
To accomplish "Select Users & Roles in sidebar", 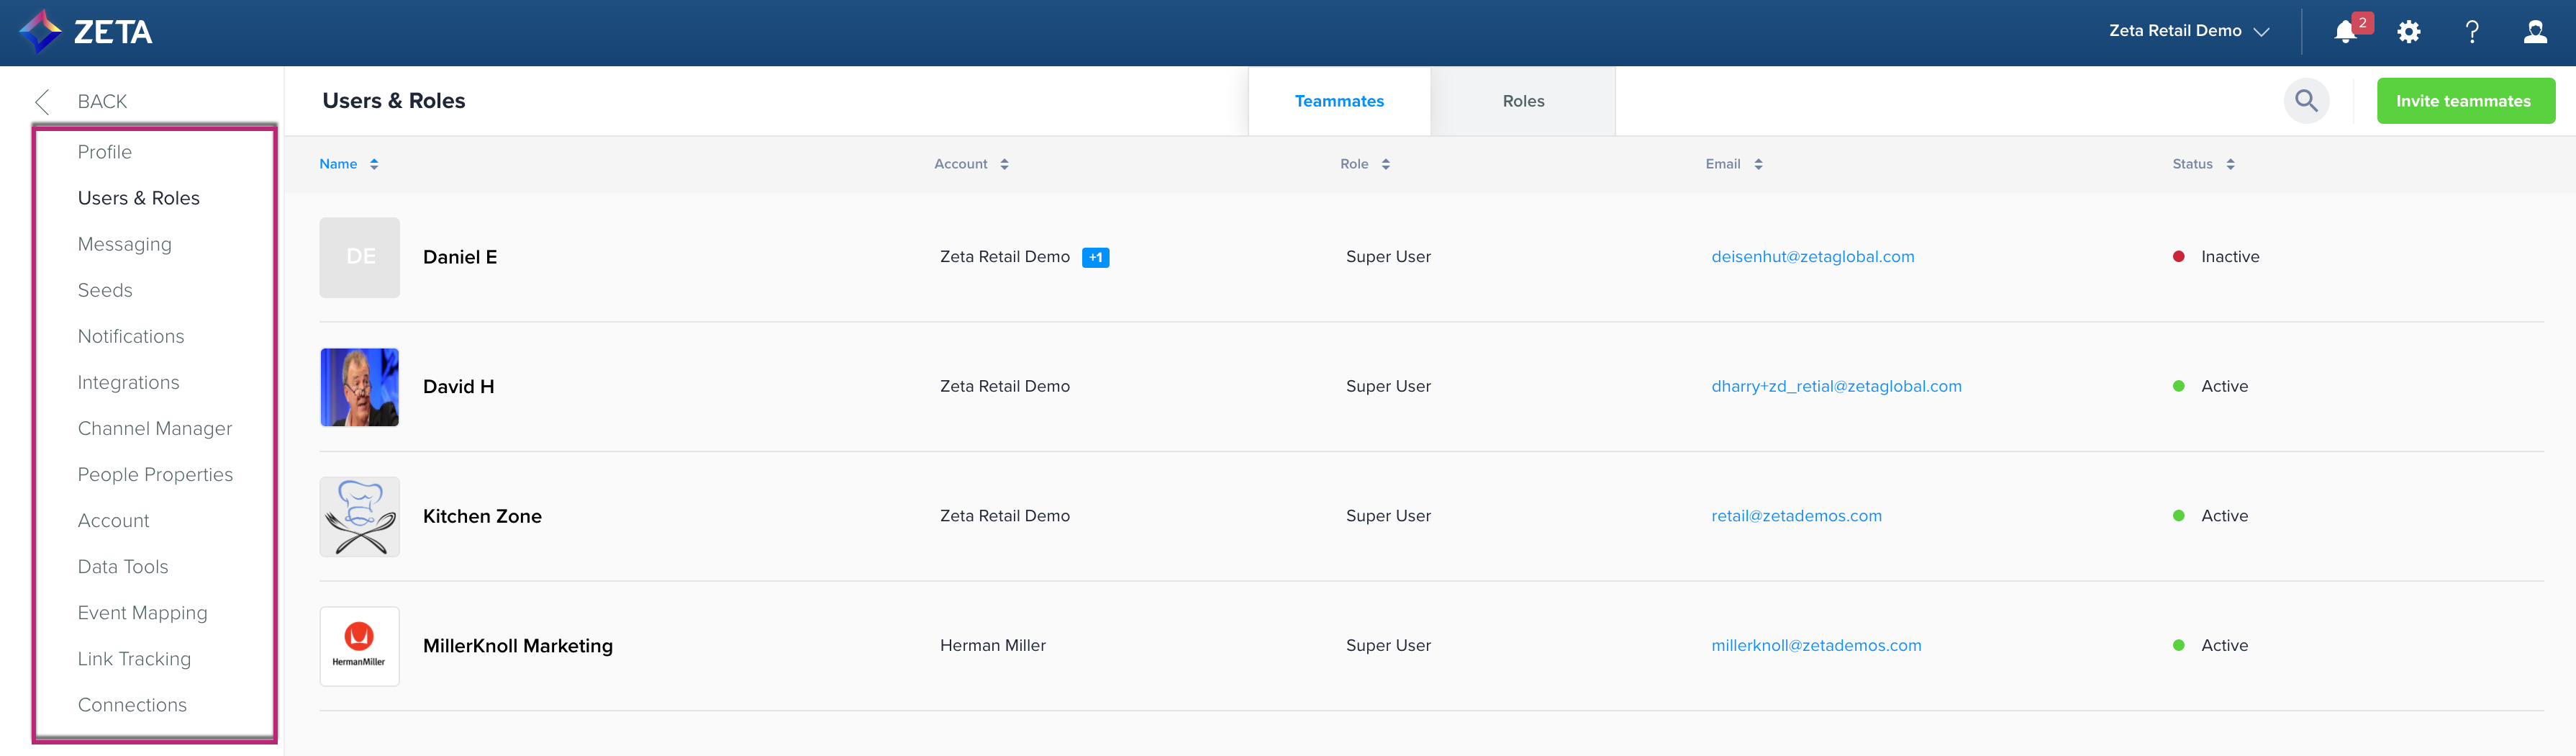I will (x=139, y=198).
